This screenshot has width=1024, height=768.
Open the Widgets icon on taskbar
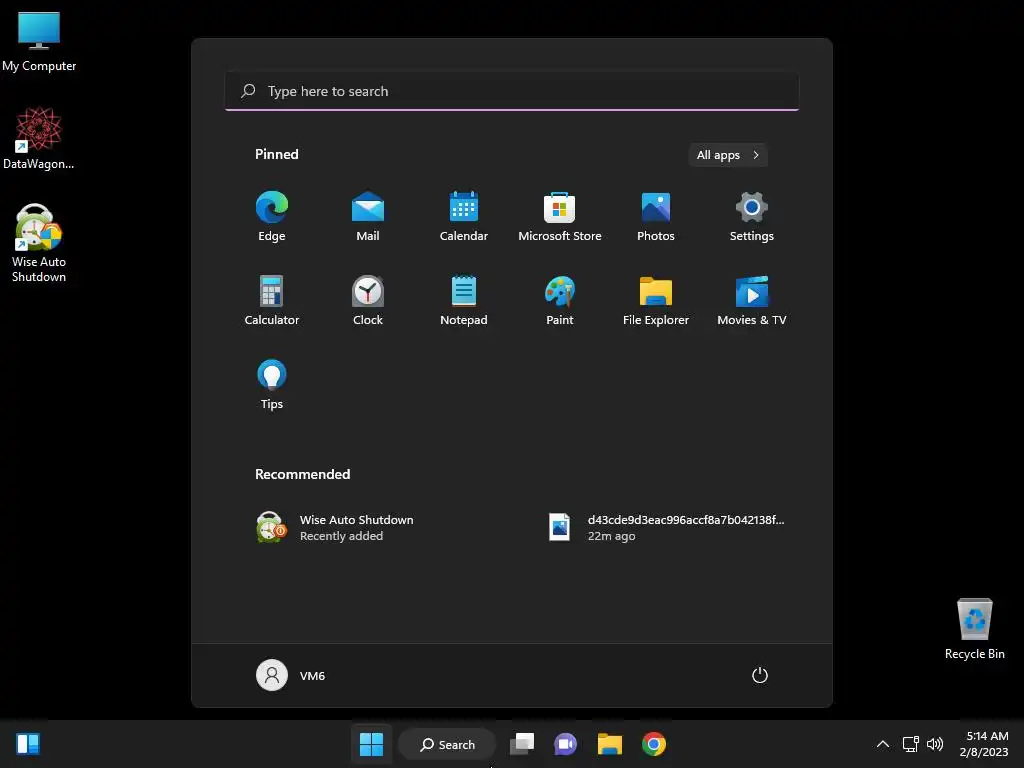coord(28,744)
